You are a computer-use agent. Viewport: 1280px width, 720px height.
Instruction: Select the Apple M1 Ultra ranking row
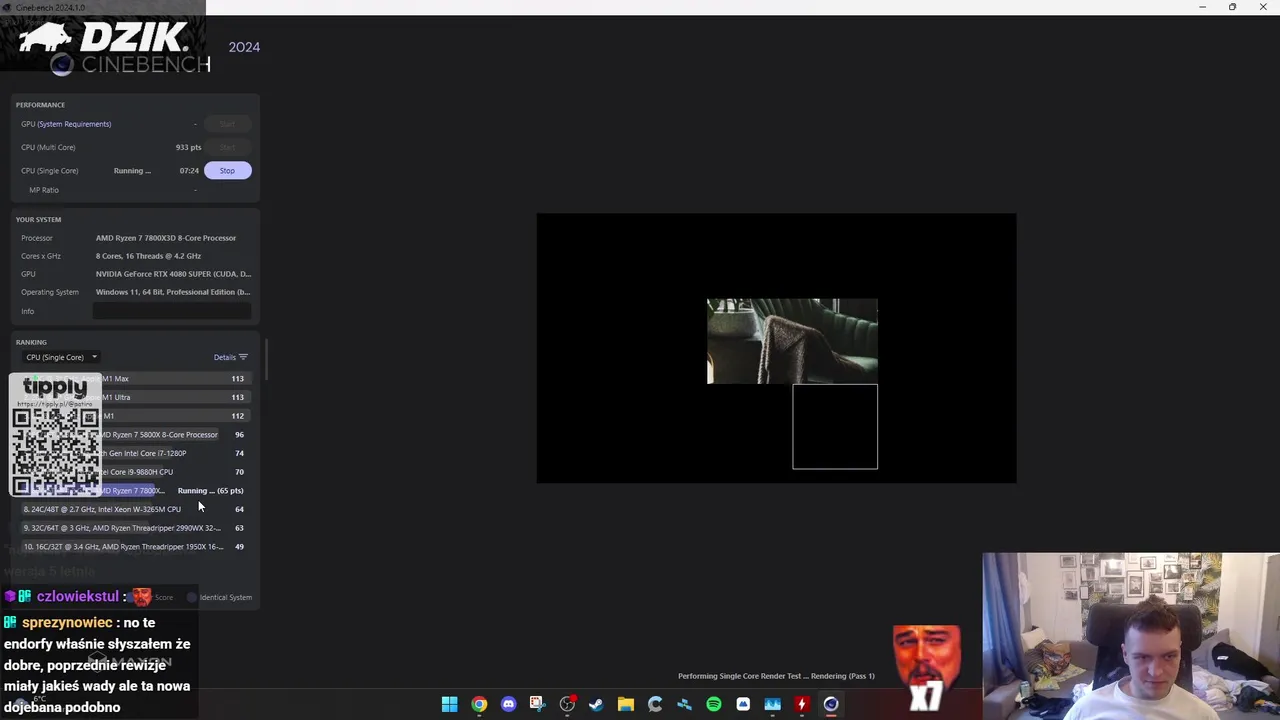[134, 397]
